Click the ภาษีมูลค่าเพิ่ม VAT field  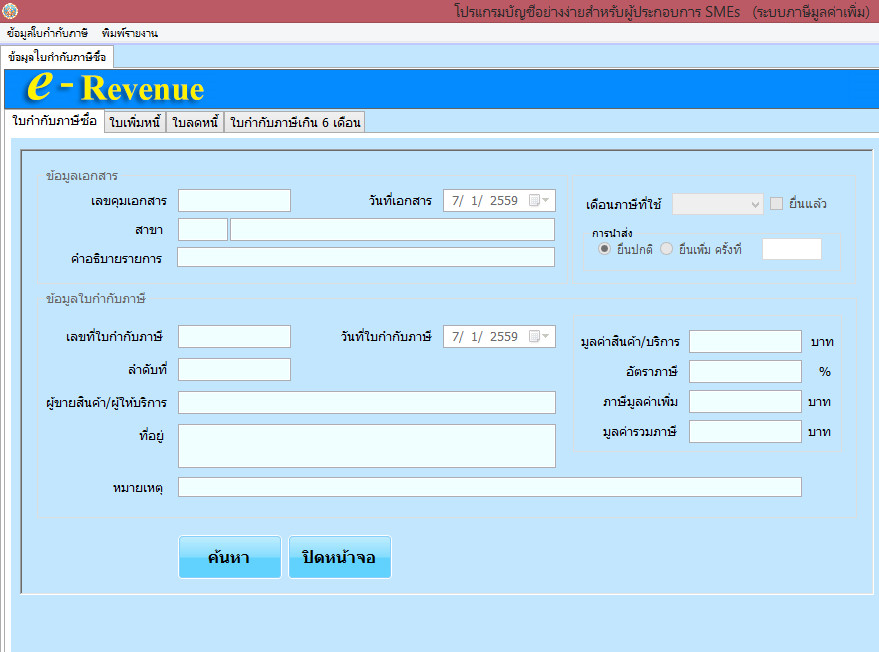tap(745, 401)
